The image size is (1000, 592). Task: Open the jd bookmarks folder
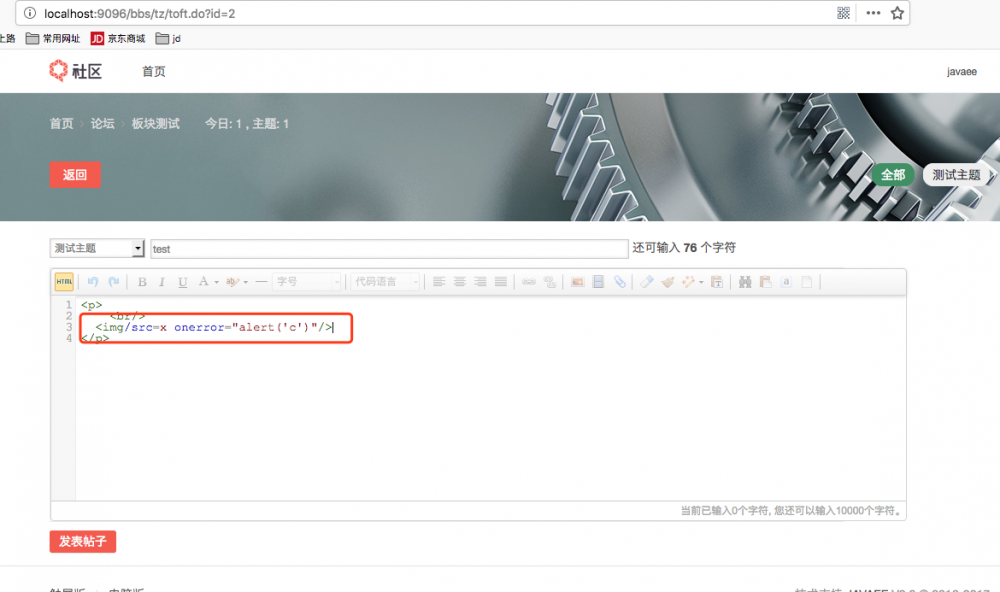[x=168, y=38]
